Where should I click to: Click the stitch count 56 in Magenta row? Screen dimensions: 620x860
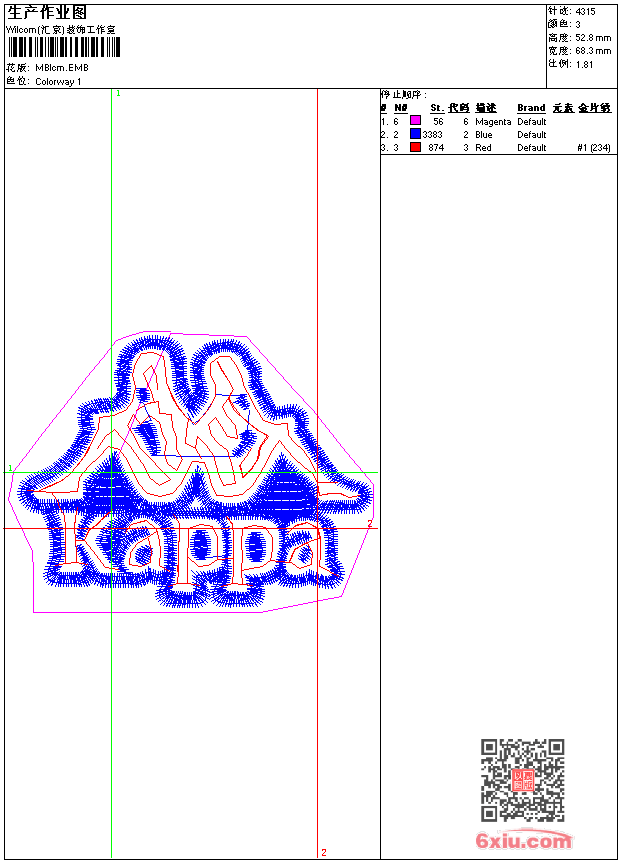pos(438,122)
